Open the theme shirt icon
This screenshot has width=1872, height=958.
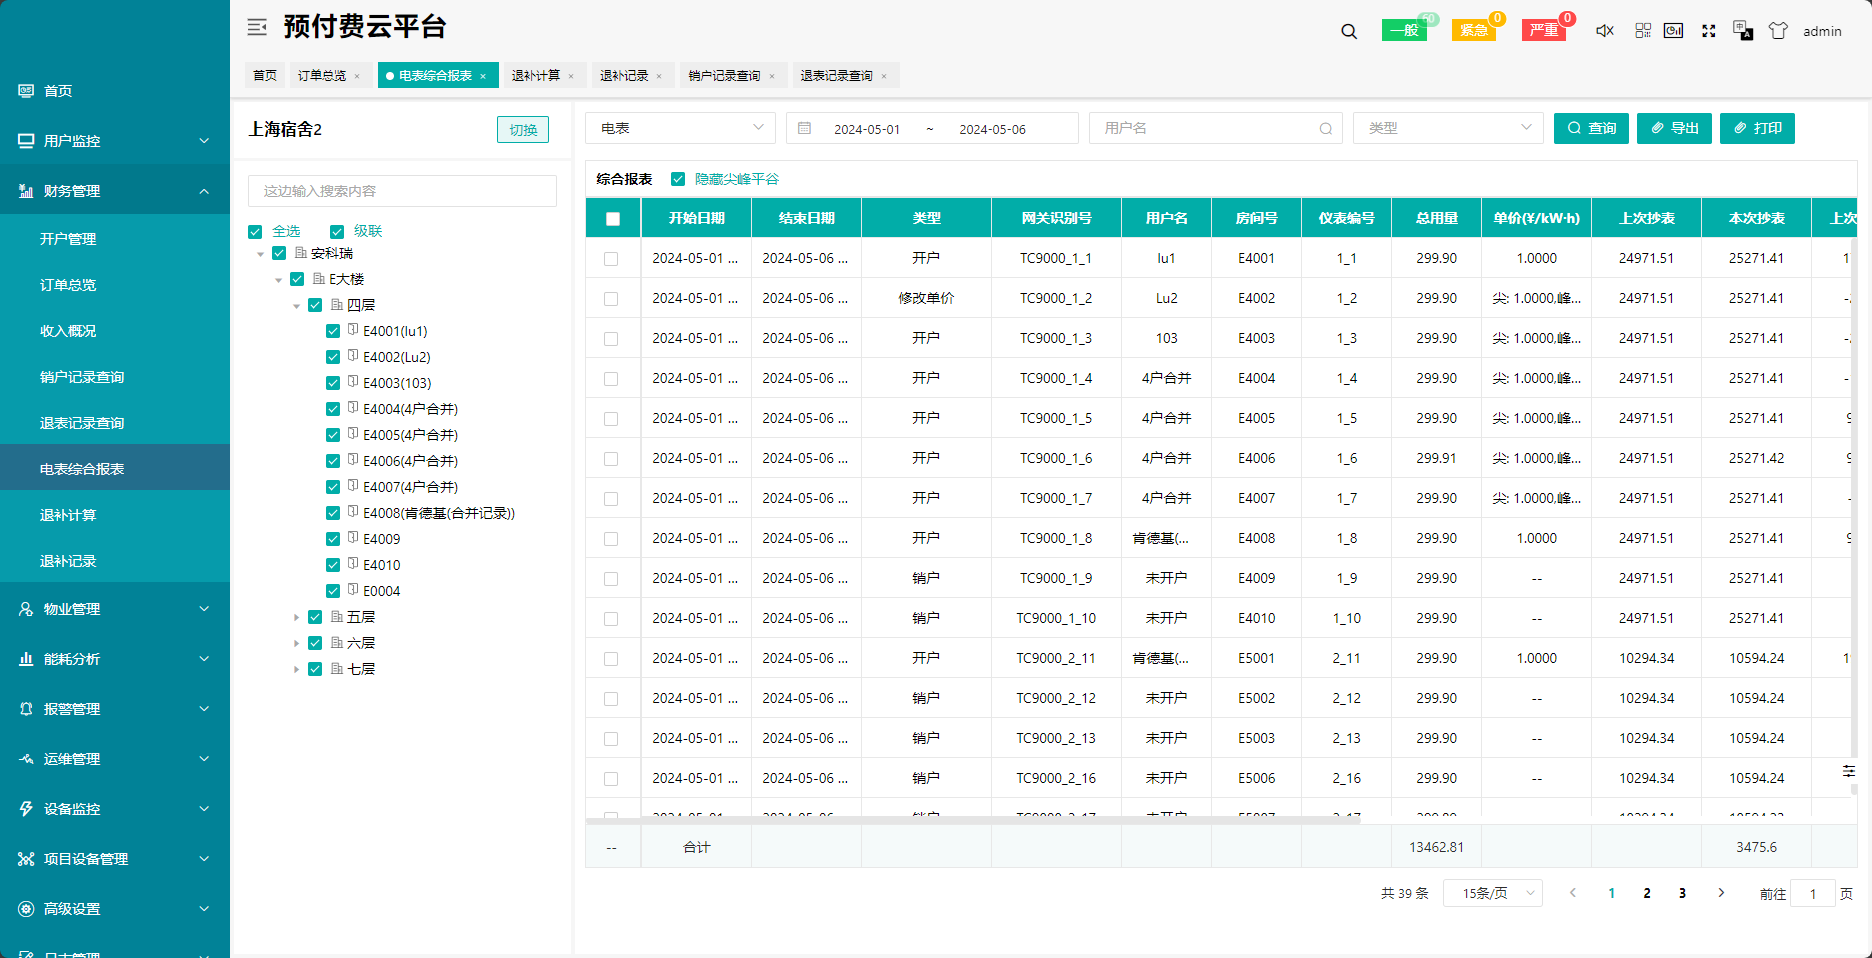point(1778,31)
